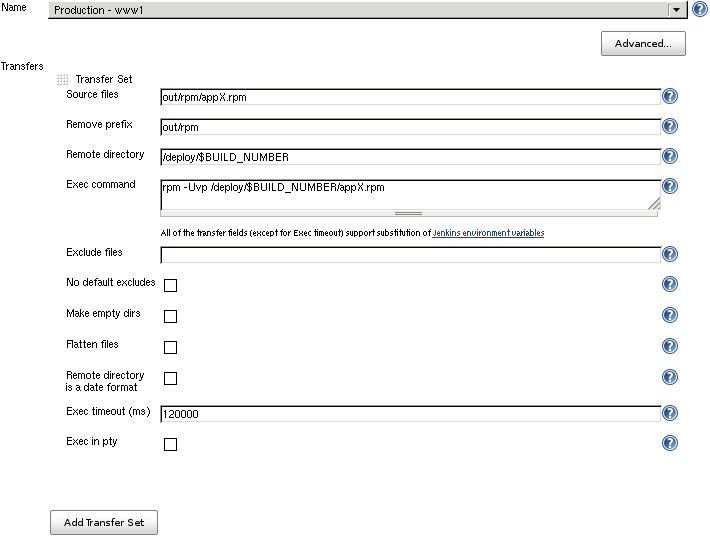Viewport: 710px width, 537px height.
Task: Click the Exclude files input field
Action: point(410,255)
